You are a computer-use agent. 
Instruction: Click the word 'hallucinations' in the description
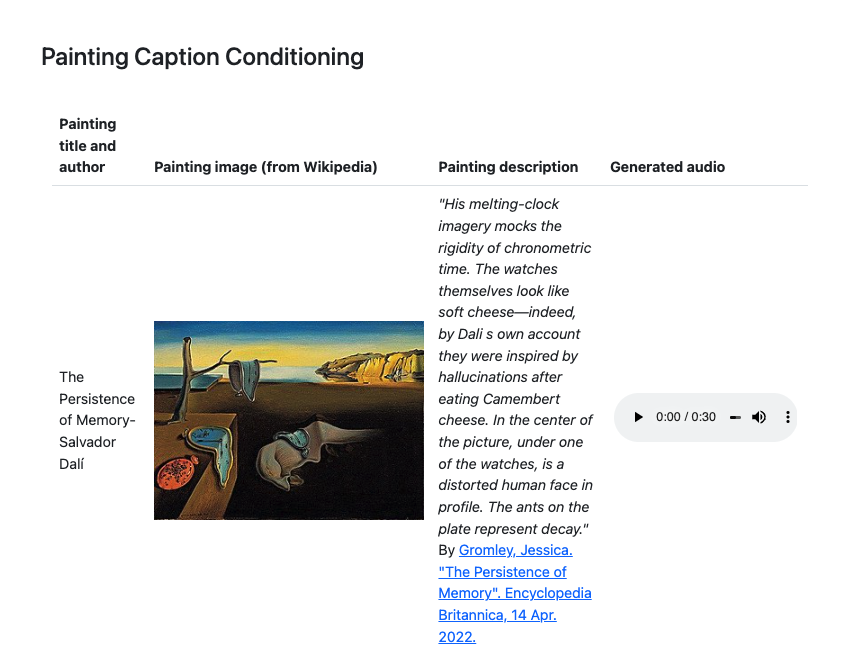pos(486,377)
